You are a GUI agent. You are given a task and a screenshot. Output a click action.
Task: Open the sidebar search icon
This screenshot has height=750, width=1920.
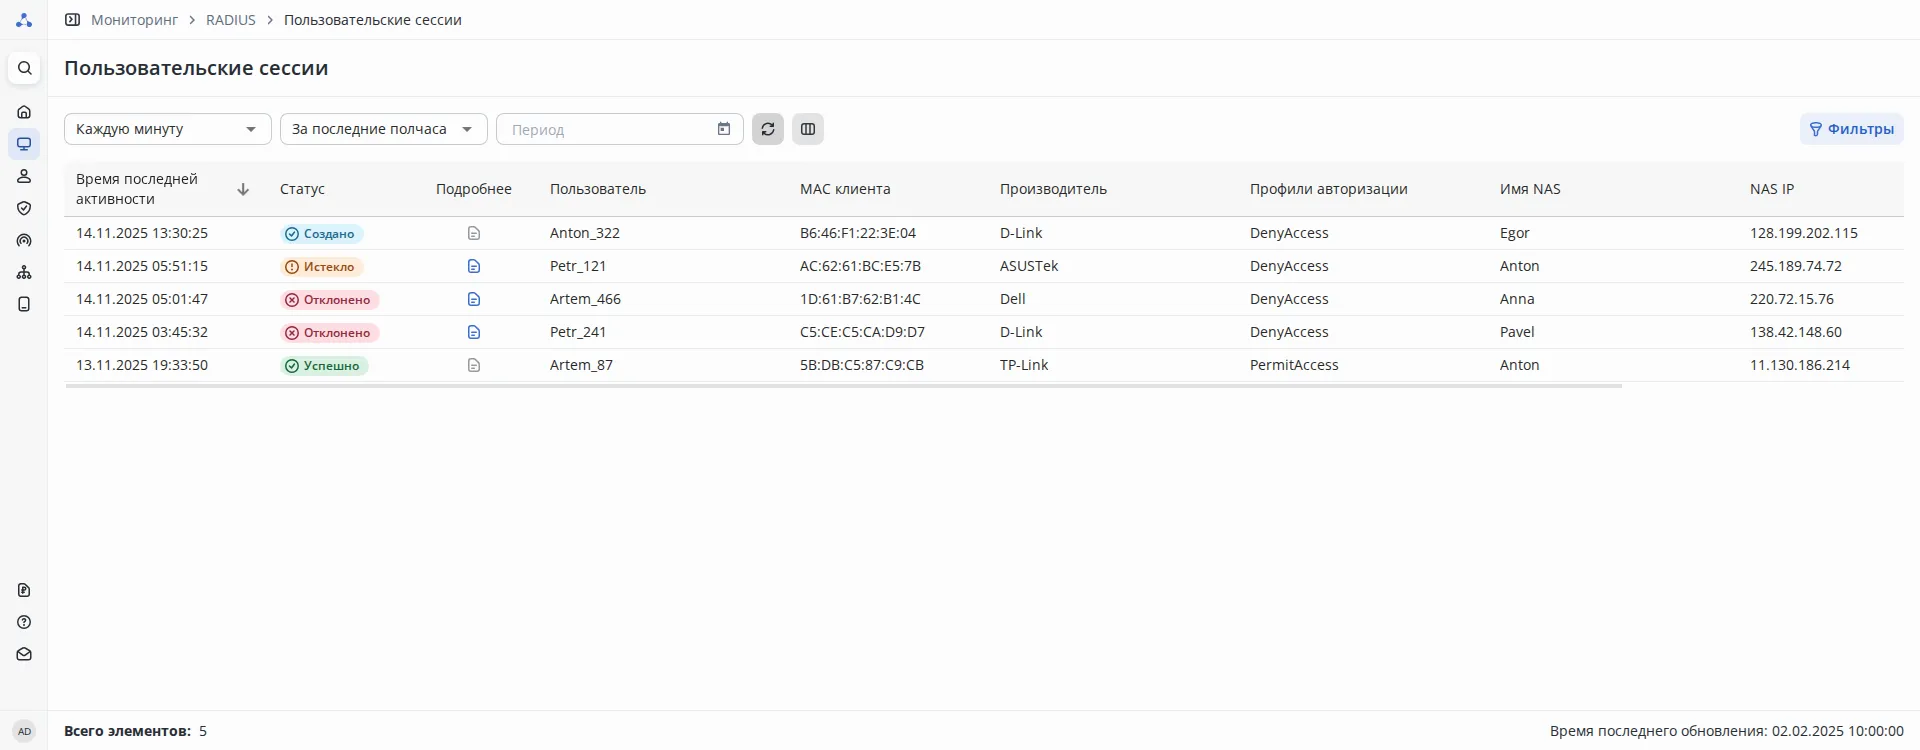click(x=25, y=68)
